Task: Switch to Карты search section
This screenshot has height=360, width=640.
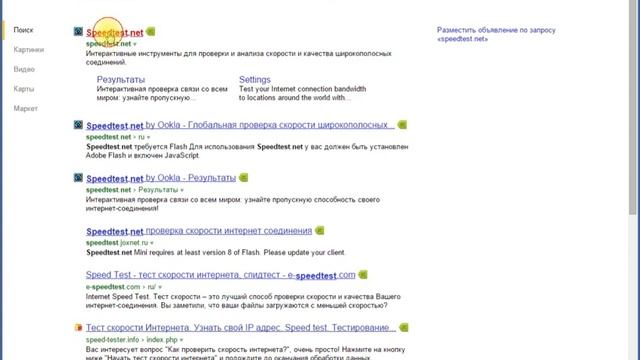Action: point(24,89)
